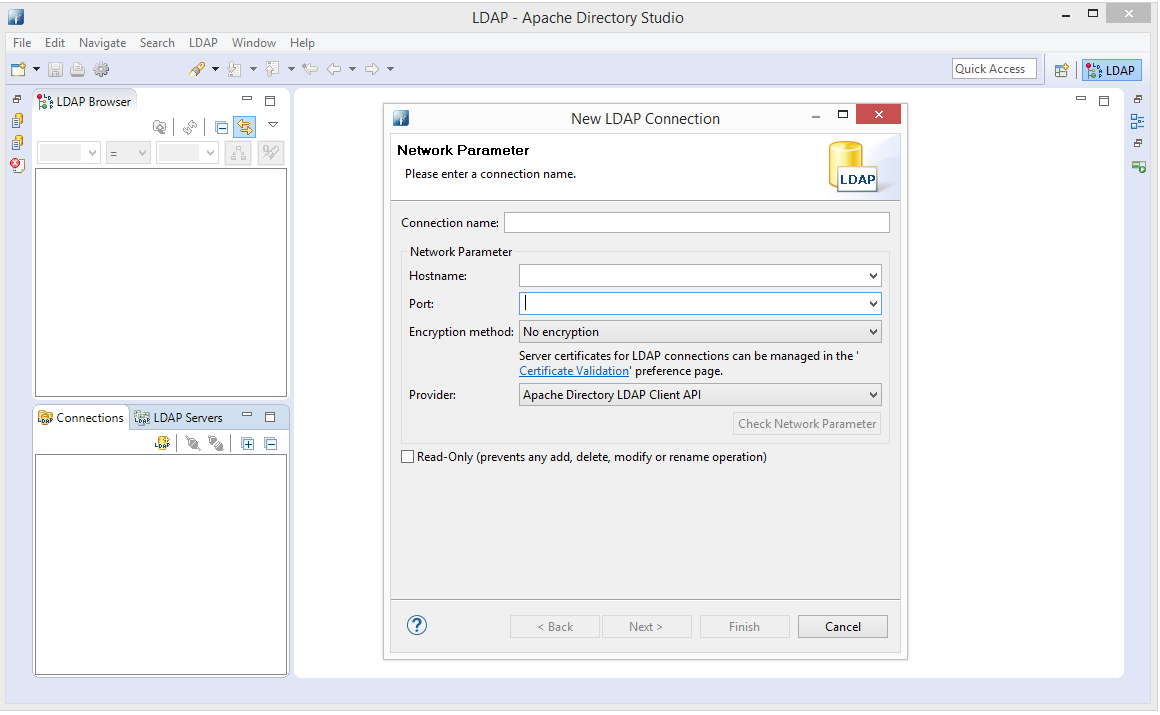
Task: Open the Hostname dropdown arrow
Action: coord(873,276)
